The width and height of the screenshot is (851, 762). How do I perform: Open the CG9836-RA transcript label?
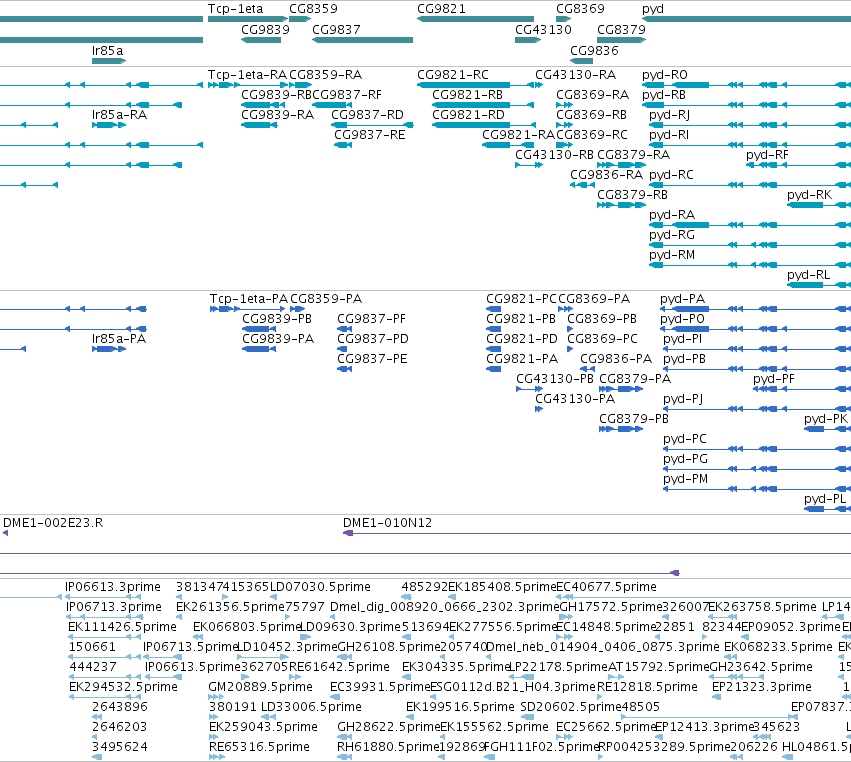coord(606,175)
